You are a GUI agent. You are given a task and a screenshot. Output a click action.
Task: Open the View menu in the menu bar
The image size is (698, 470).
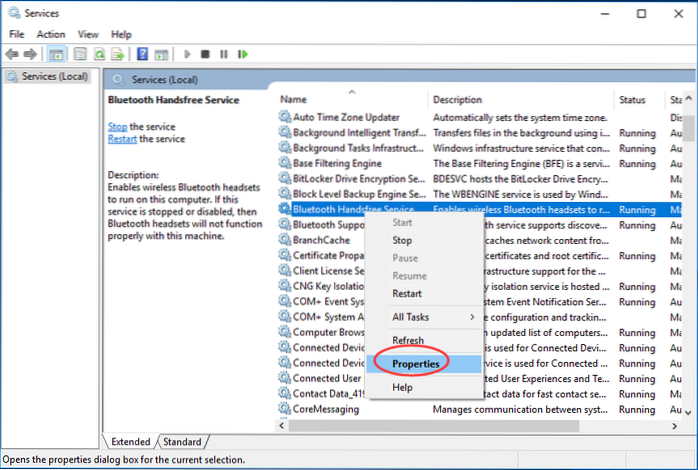(88, 34)
